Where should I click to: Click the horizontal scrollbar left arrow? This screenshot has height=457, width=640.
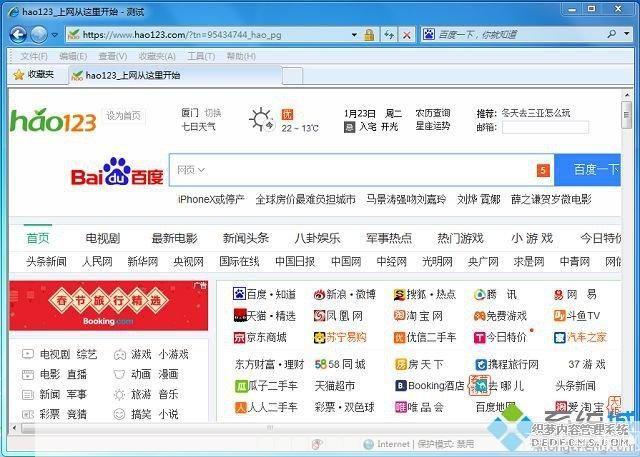pyautogui.click(x=15, y=428)
